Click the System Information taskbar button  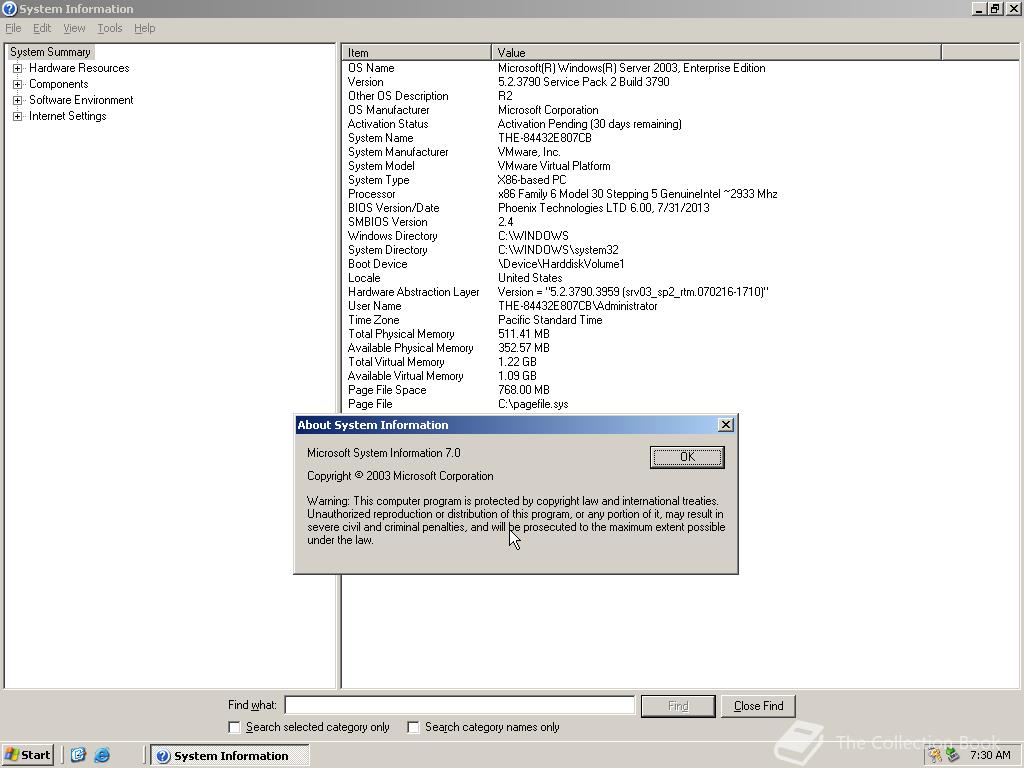click(230, 756)
